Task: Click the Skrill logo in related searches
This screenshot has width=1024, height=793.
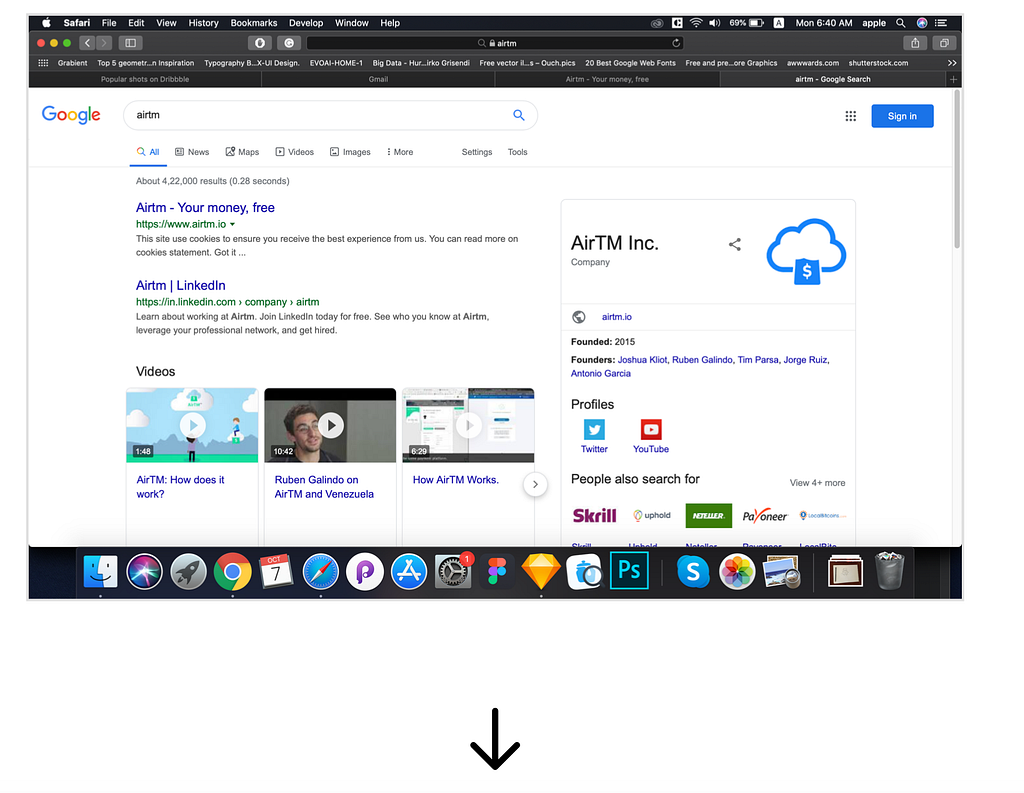Action: pyautogui.click(x=594, y=516)
